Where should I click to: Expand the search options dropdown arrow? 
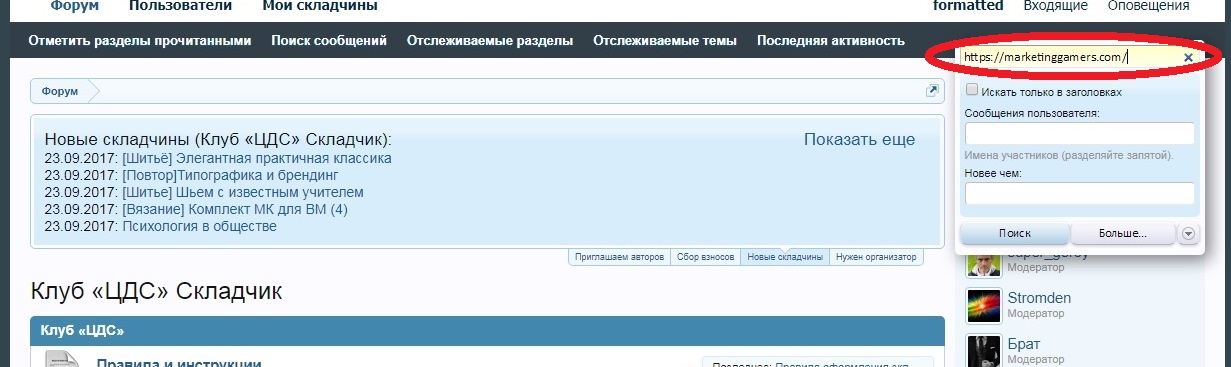pos(1188,233)
